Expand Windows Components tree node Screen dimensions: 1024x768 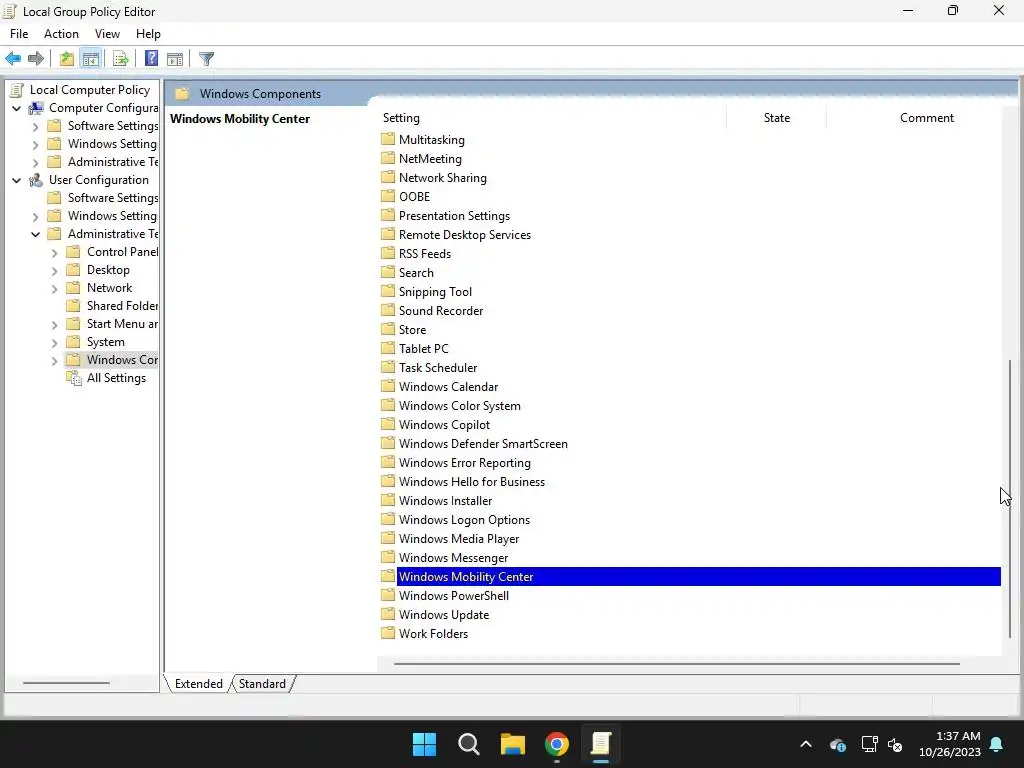pos(54,360)
